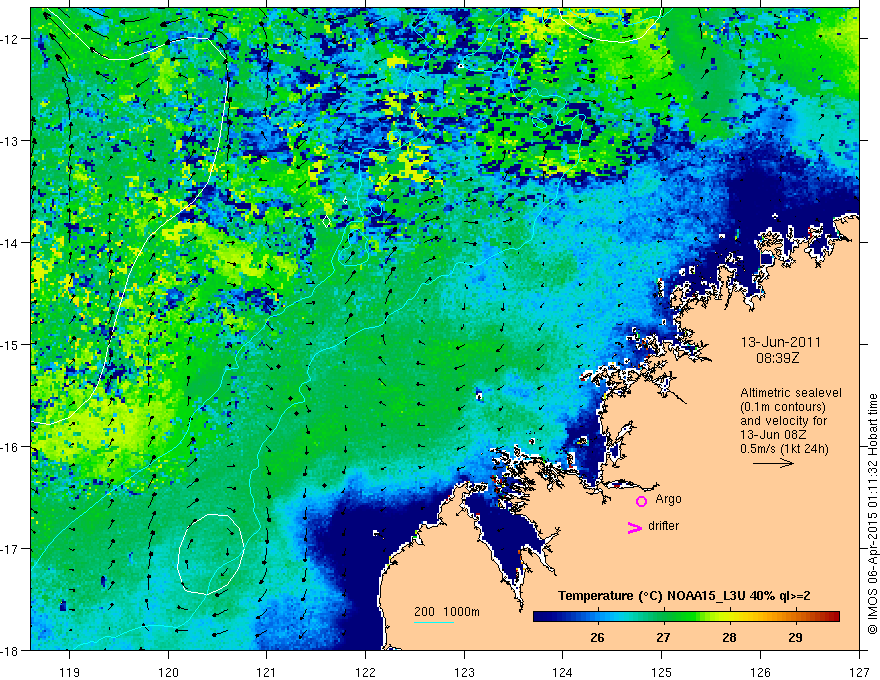Click the '200 1000m' depth label

pos(447,612)
